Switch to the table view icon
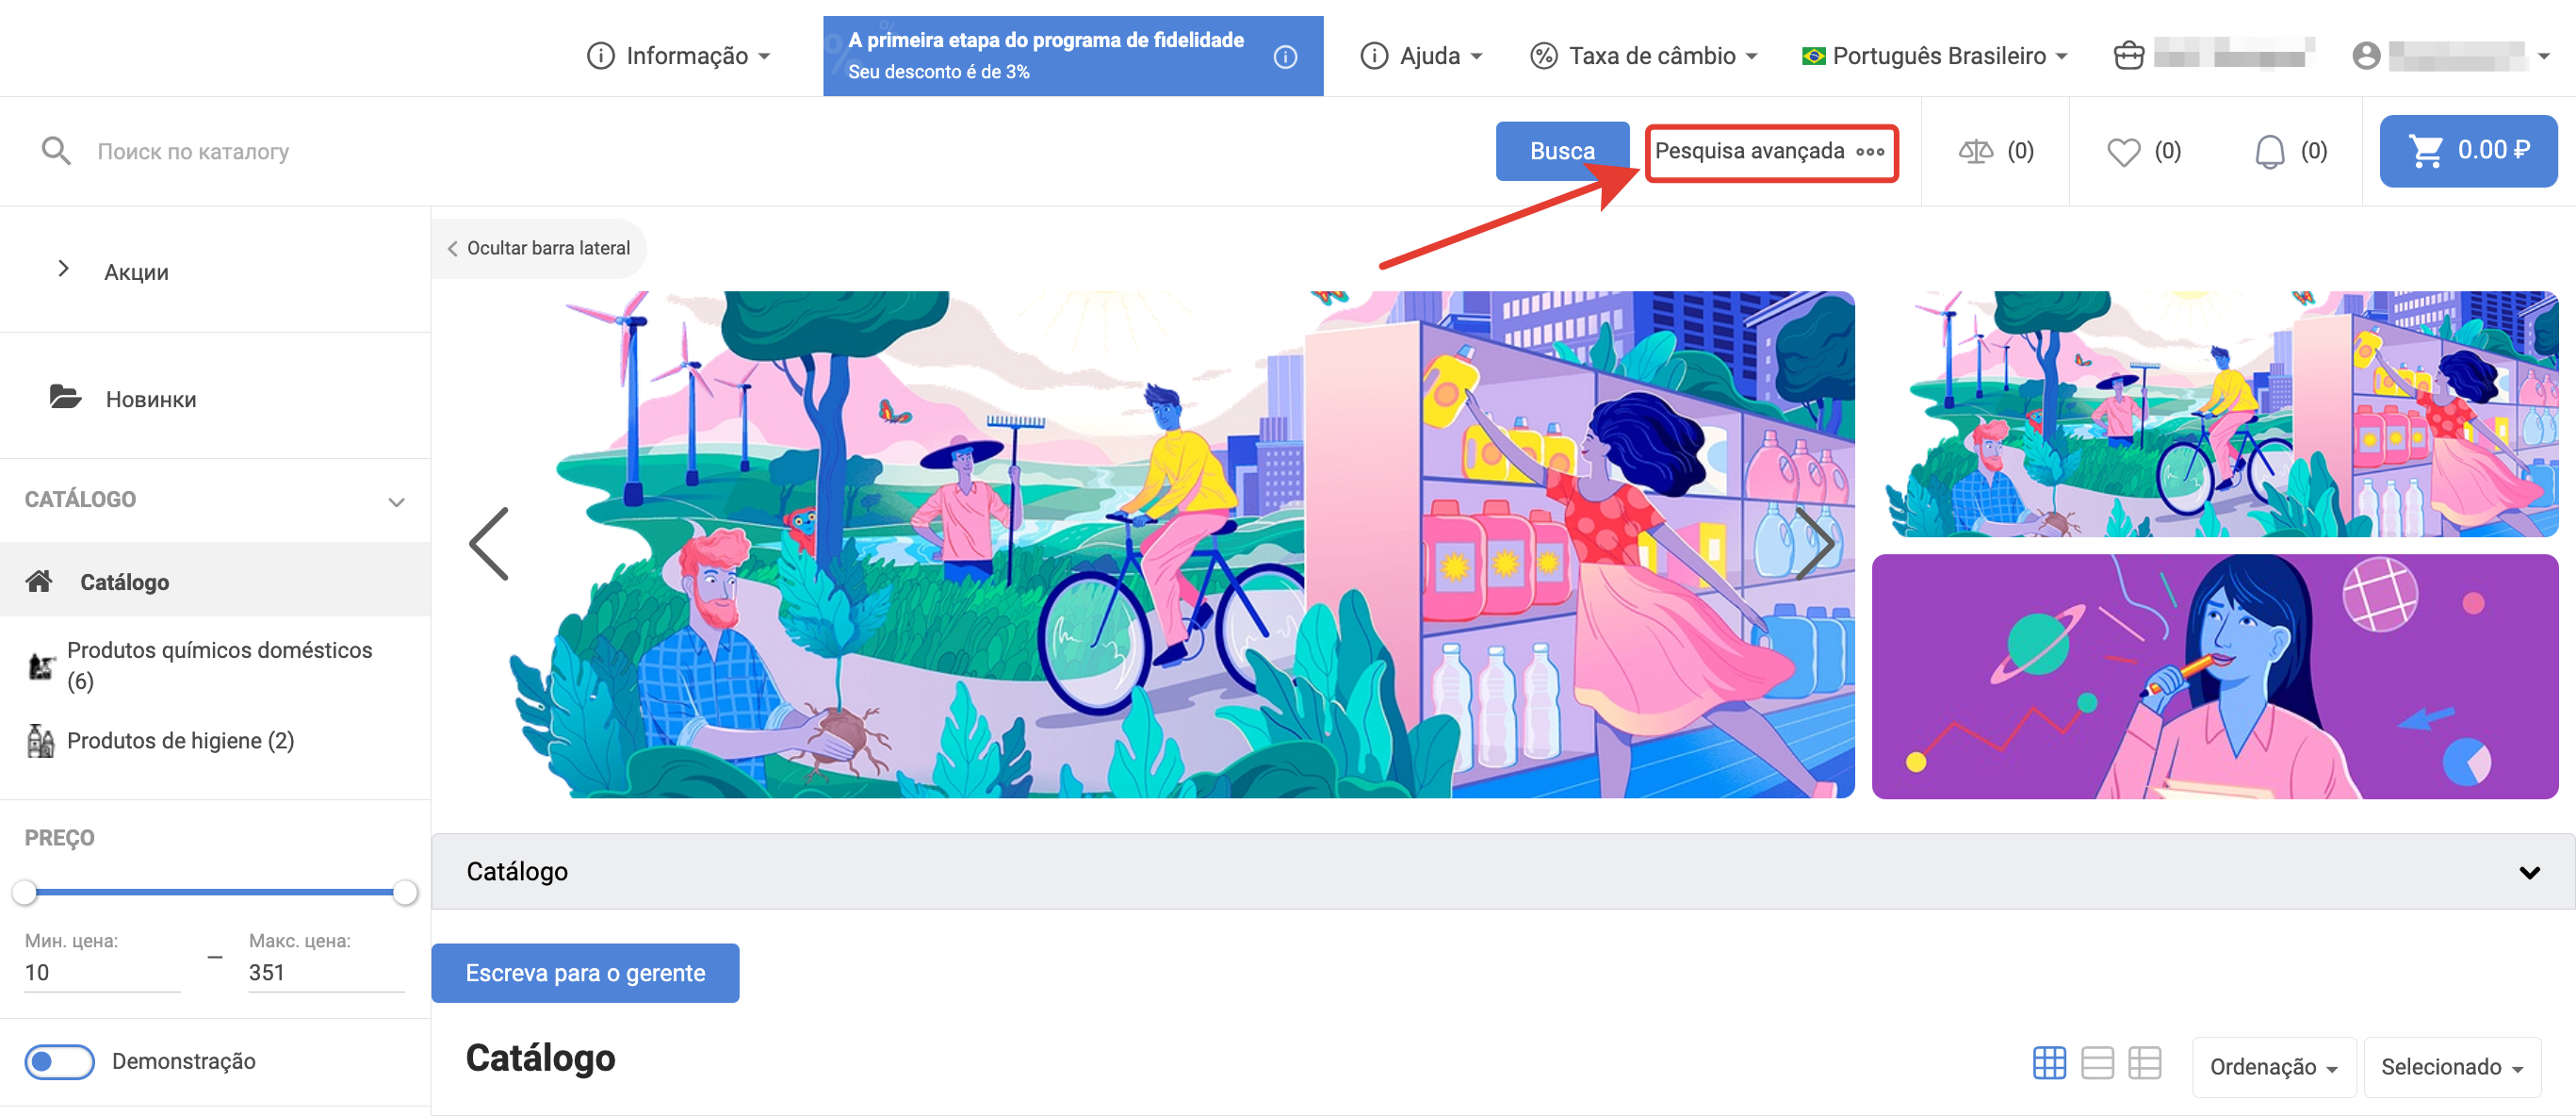The width and height of the screenshot is (2576, 1116). tap(2144, 1062)
